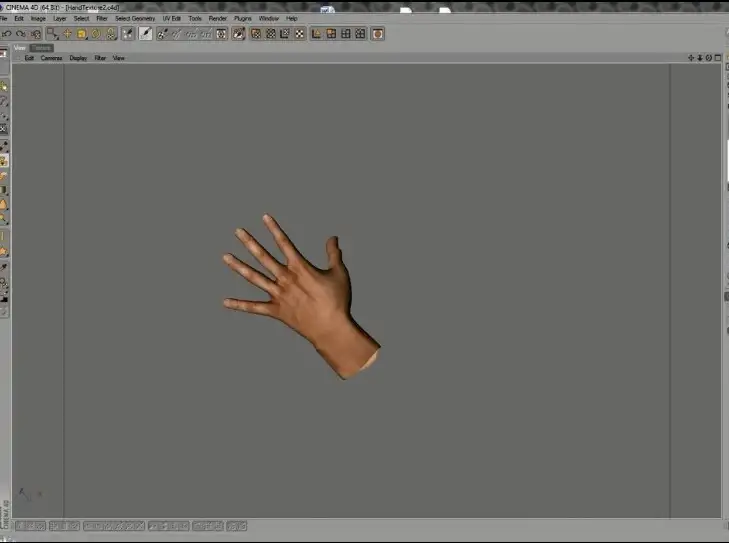This screenshot has width=729, height=543.
Task: Select the eyedropper tool in left palette
Action: click(4, 267)
